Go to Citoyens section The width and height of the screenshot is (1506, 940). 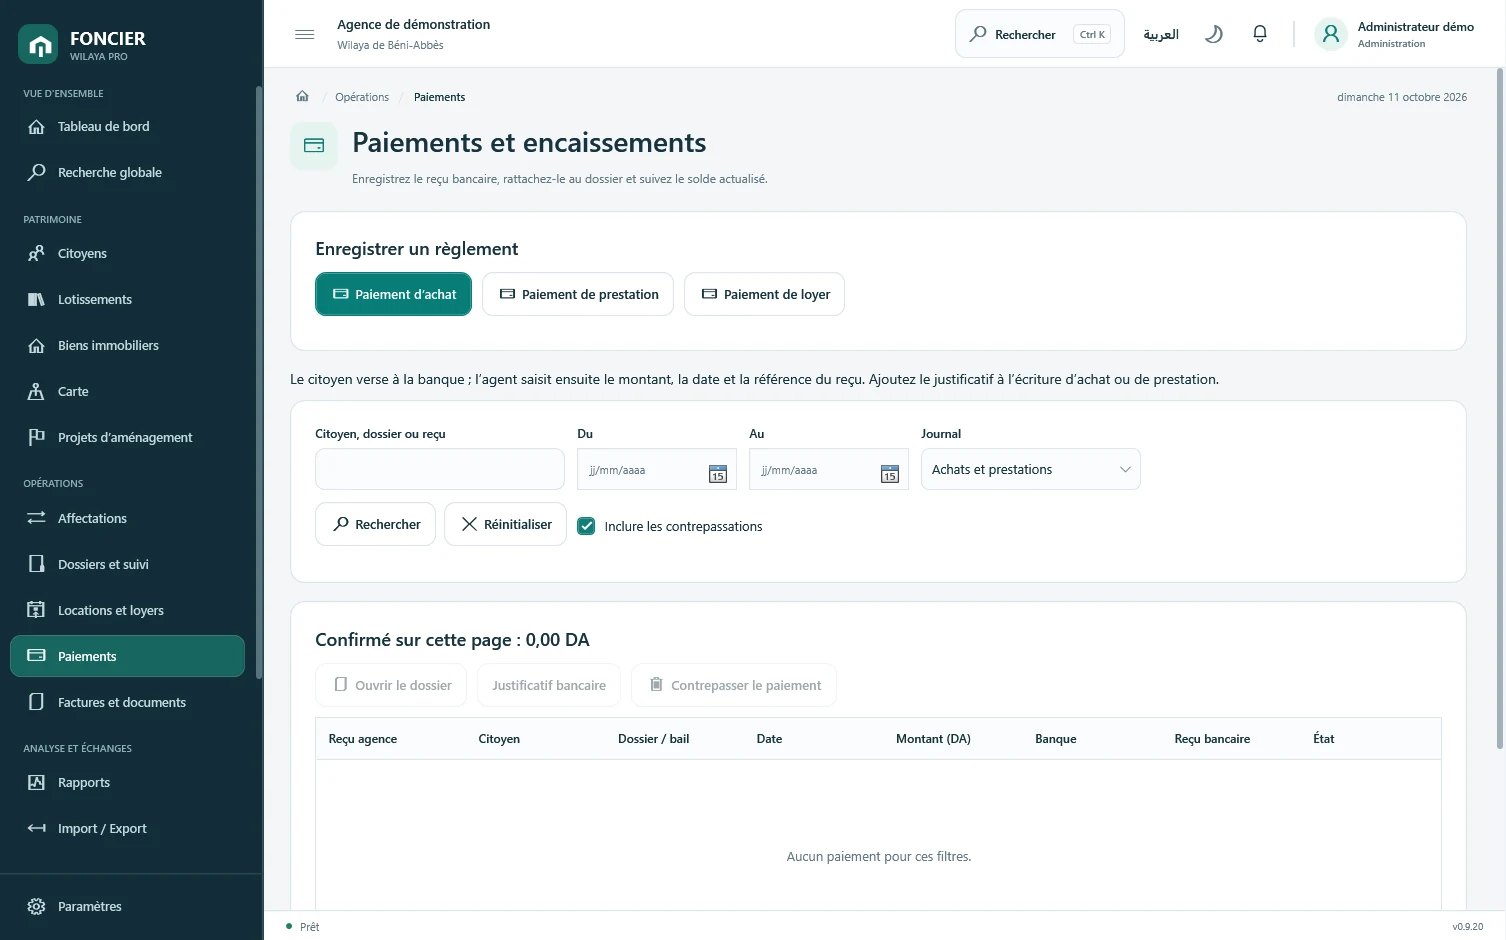pos(127,254)
